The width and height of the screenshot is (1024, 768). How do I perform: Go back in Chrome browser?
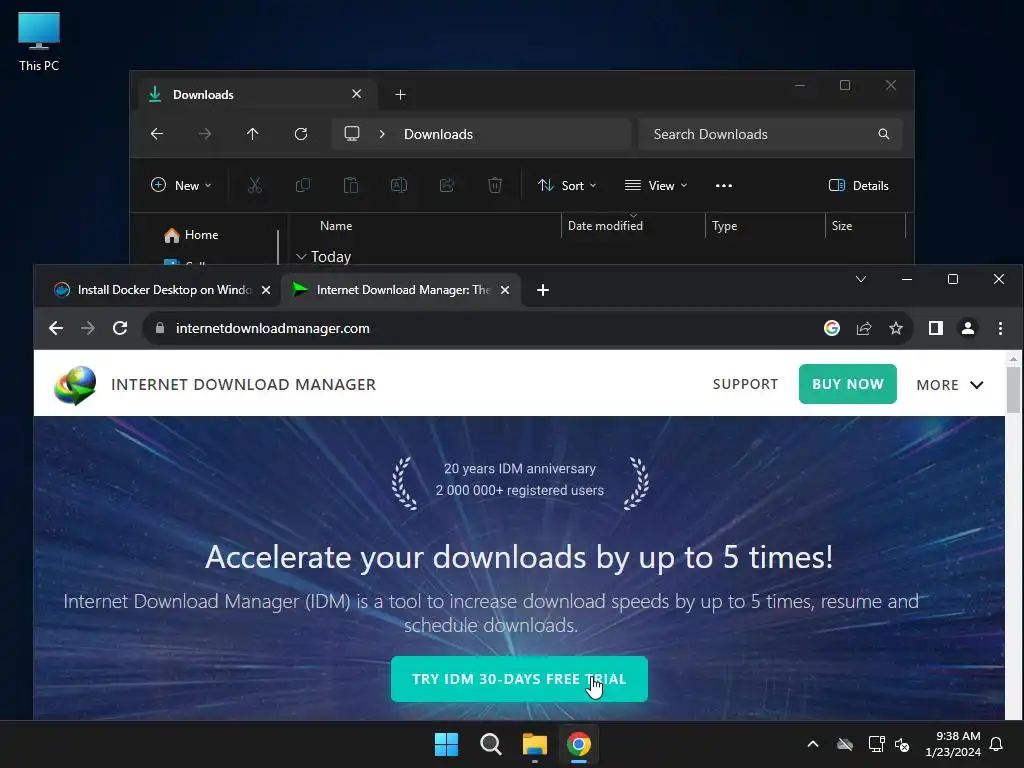coord(56,328)
